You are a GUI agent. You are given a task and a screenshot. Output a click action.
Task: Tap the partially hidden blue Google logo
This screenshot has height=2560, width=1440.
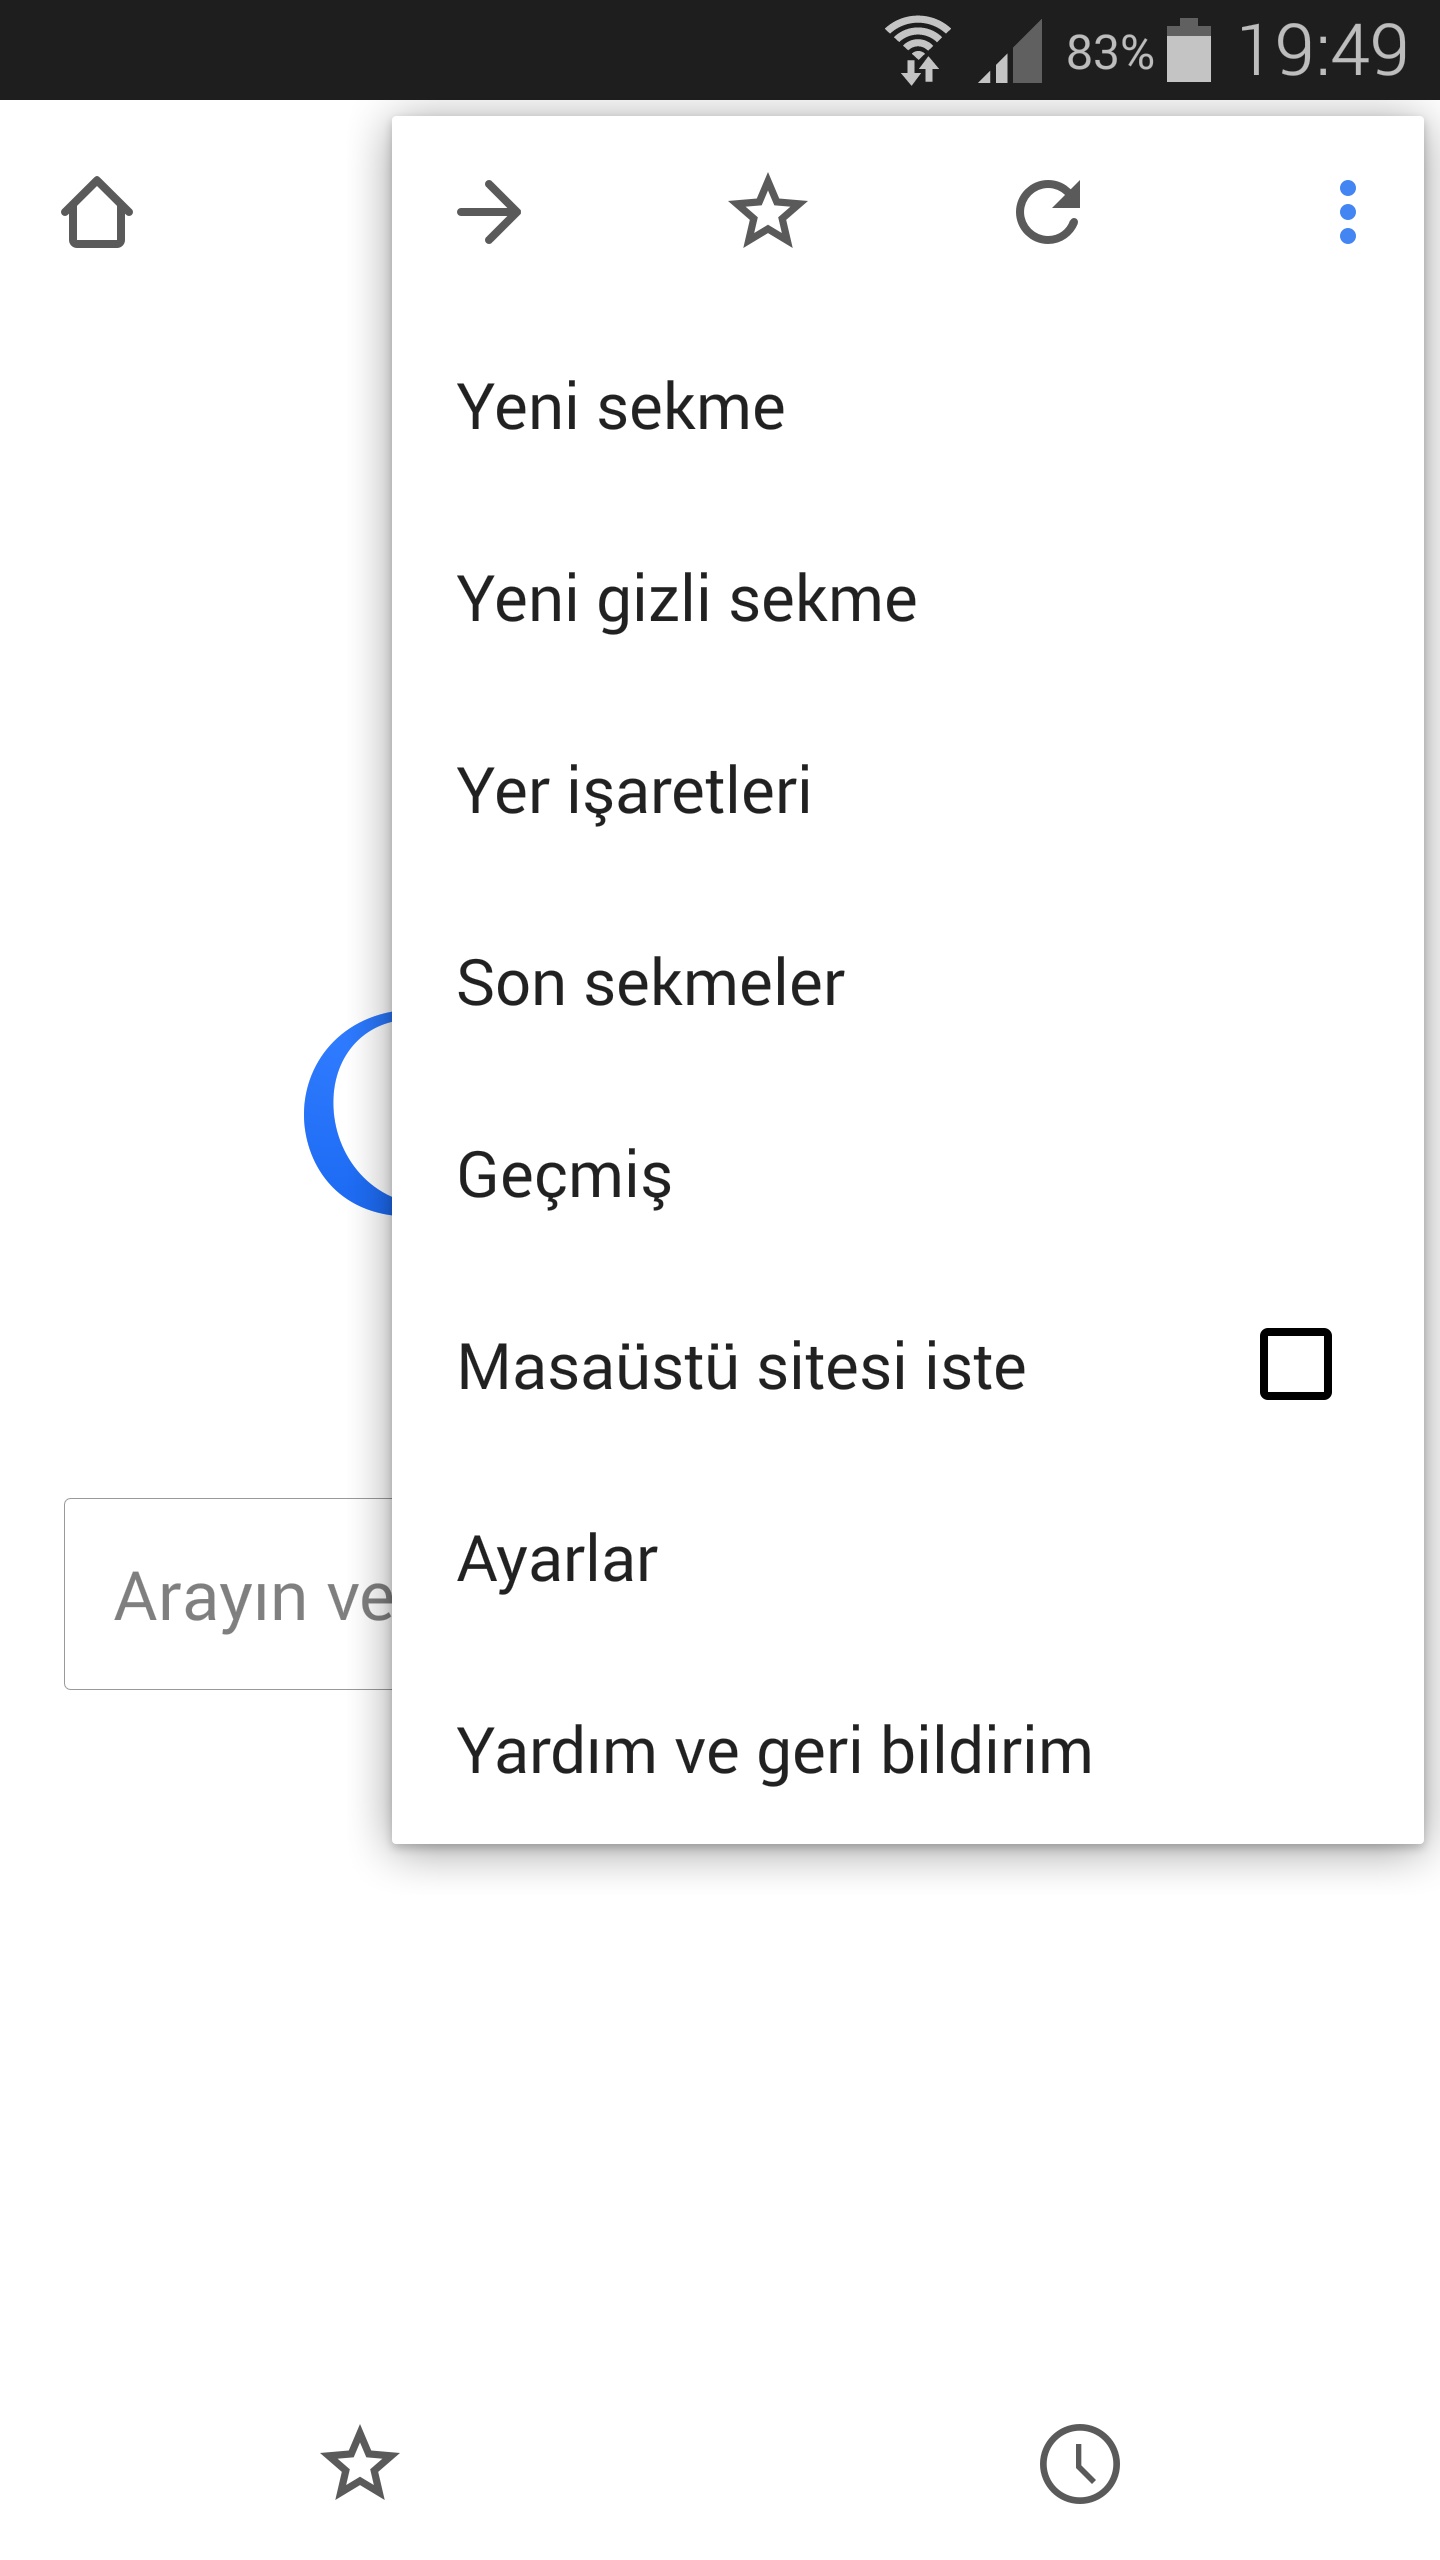click(348, 1113)
